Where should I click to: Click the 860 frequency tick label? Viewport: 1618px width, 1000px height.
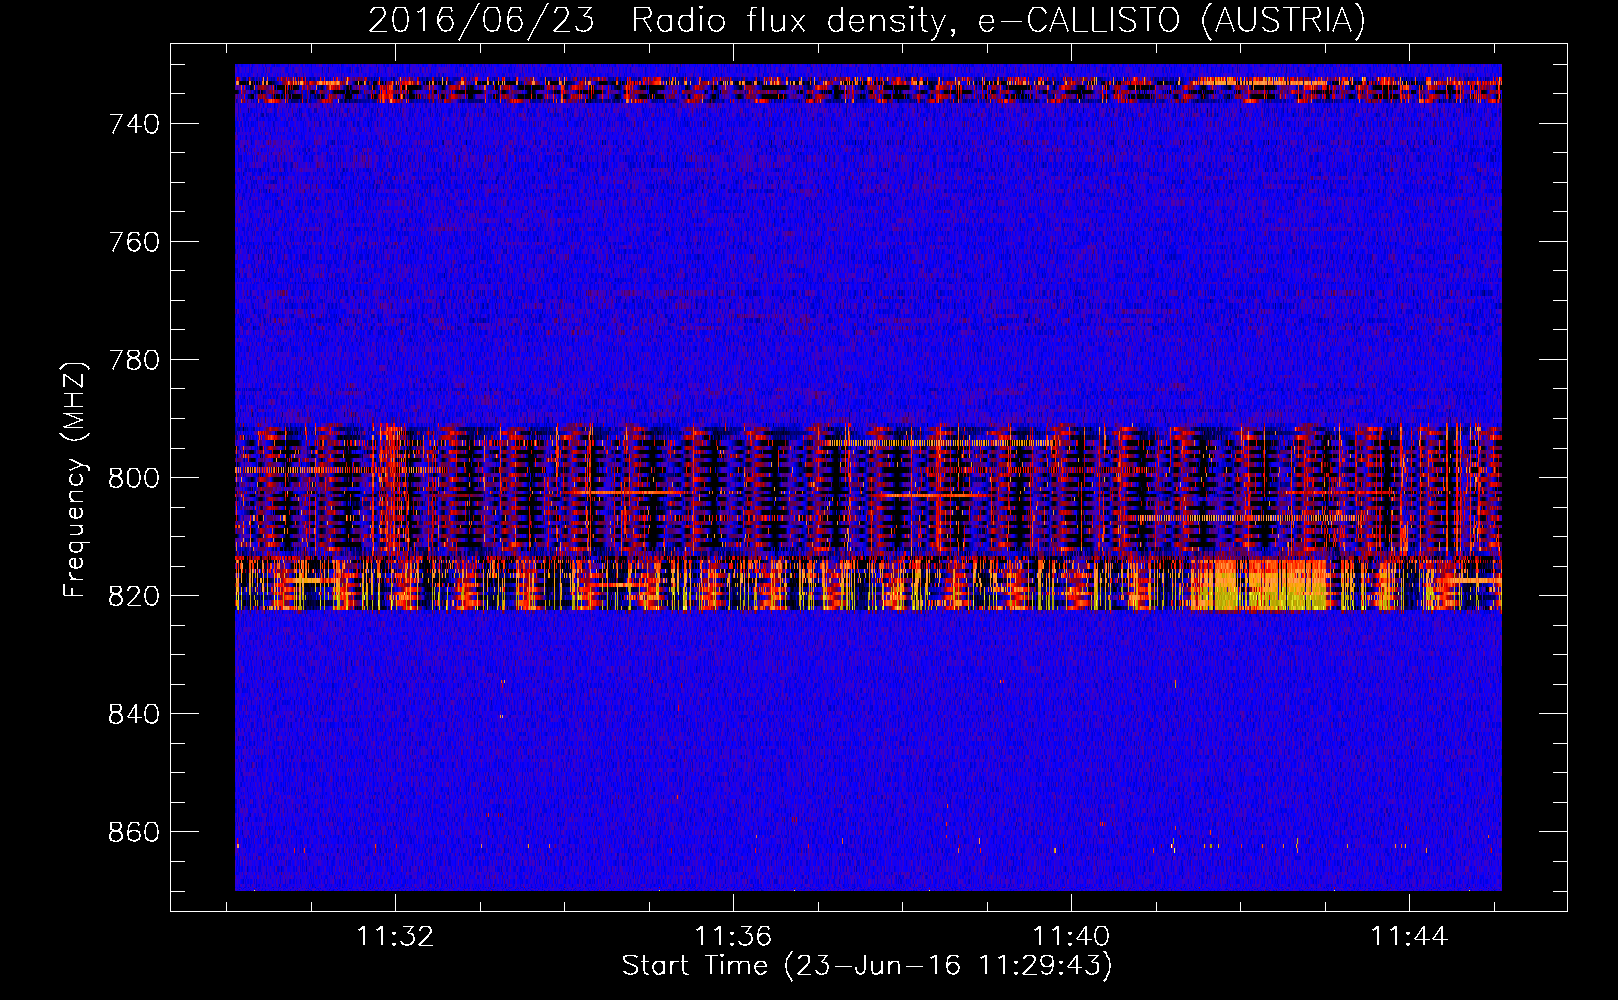click(x=134, y=832)
